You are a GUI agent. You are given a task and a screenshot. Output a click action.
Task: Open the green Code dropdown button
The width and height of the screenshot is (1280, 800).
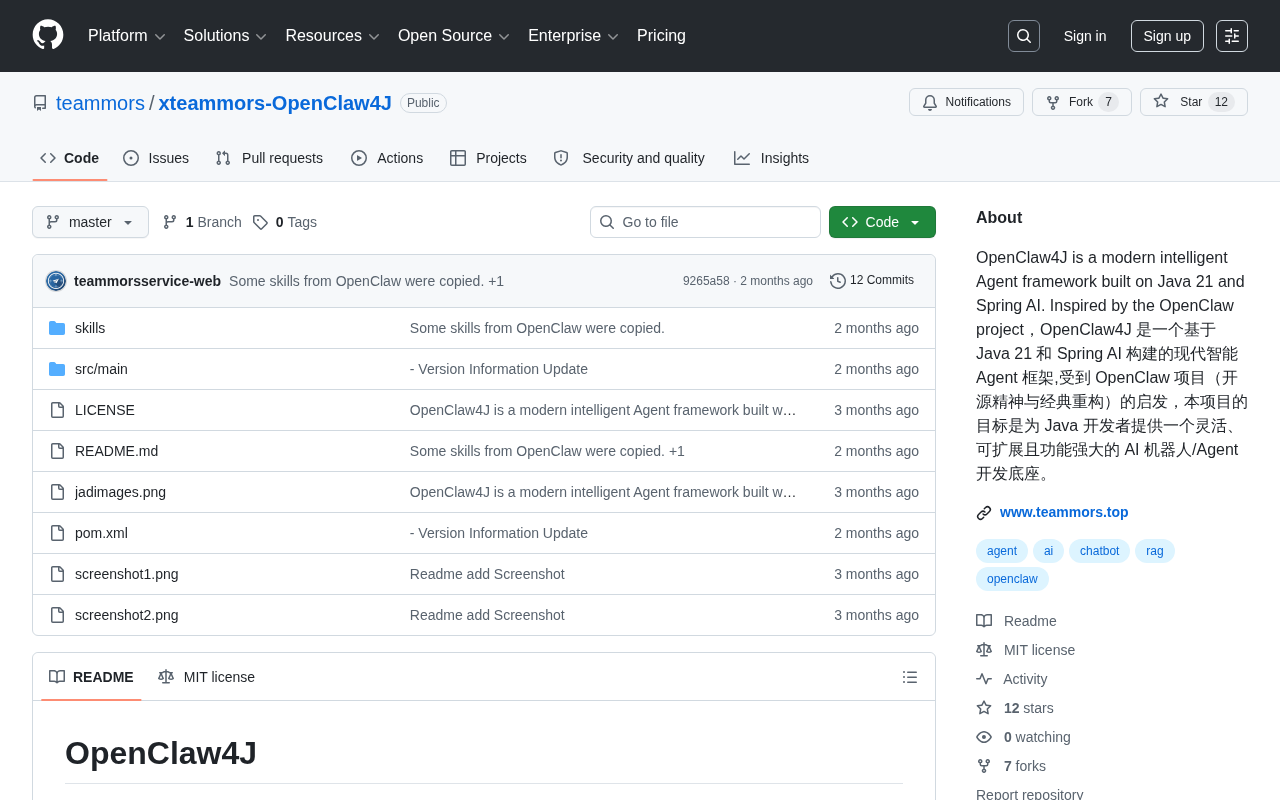pos(882,222)
